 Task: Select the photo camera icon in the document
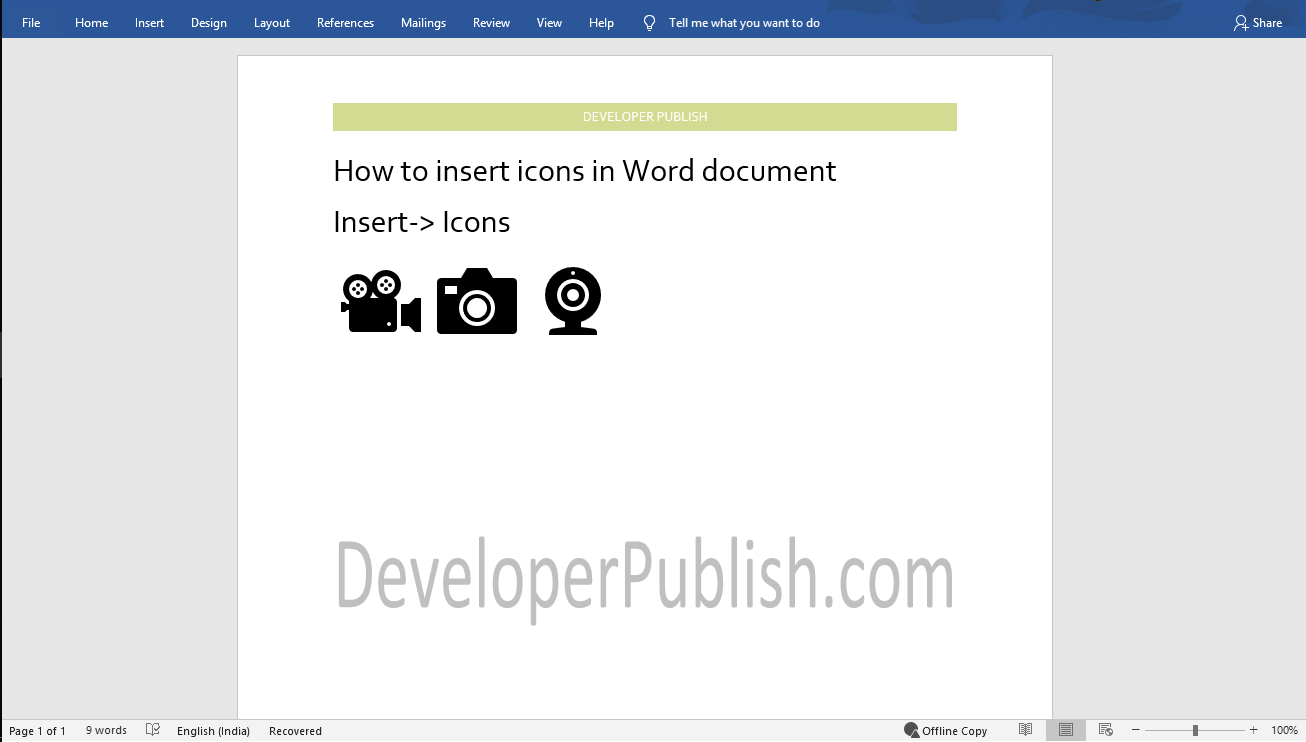pos(476,301)
